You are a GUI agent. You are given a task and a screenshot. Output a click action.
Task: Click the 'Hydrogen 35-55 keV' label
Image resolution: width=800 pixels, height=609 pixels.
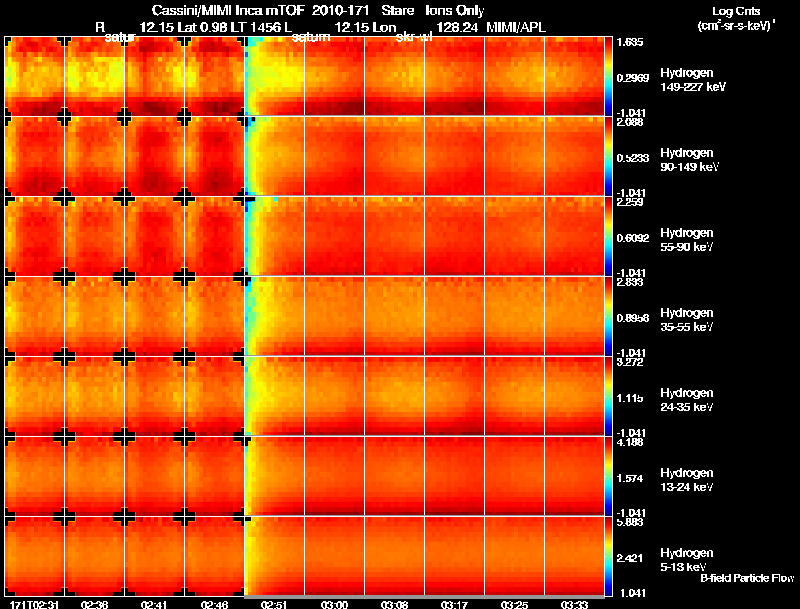[x=687, y=320]
